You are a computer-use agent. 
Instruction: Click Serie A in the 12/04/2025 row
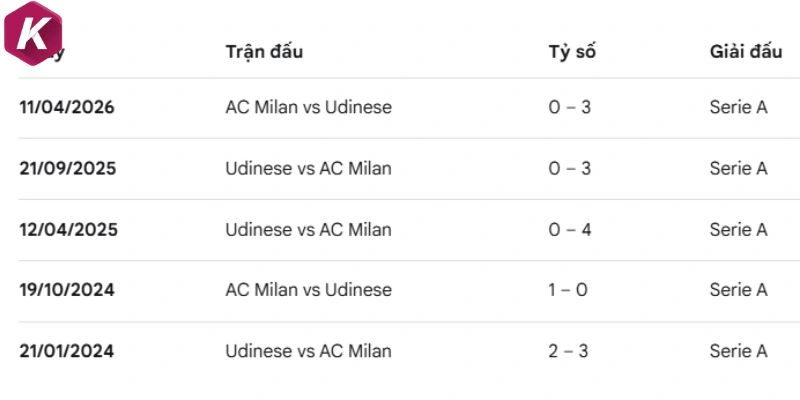pyautogui.click(x=738, y=230)
